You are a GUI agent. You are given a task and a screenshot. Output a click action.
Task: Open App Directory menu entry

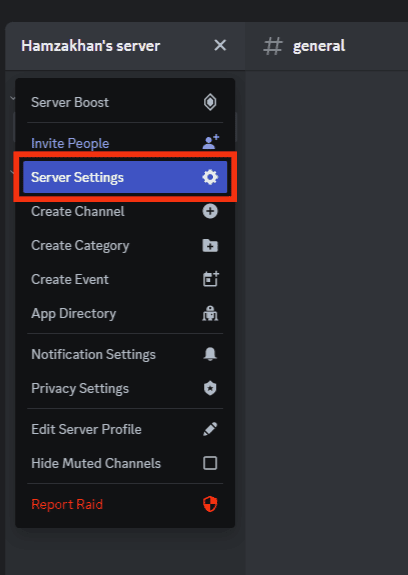coord(125,314)
